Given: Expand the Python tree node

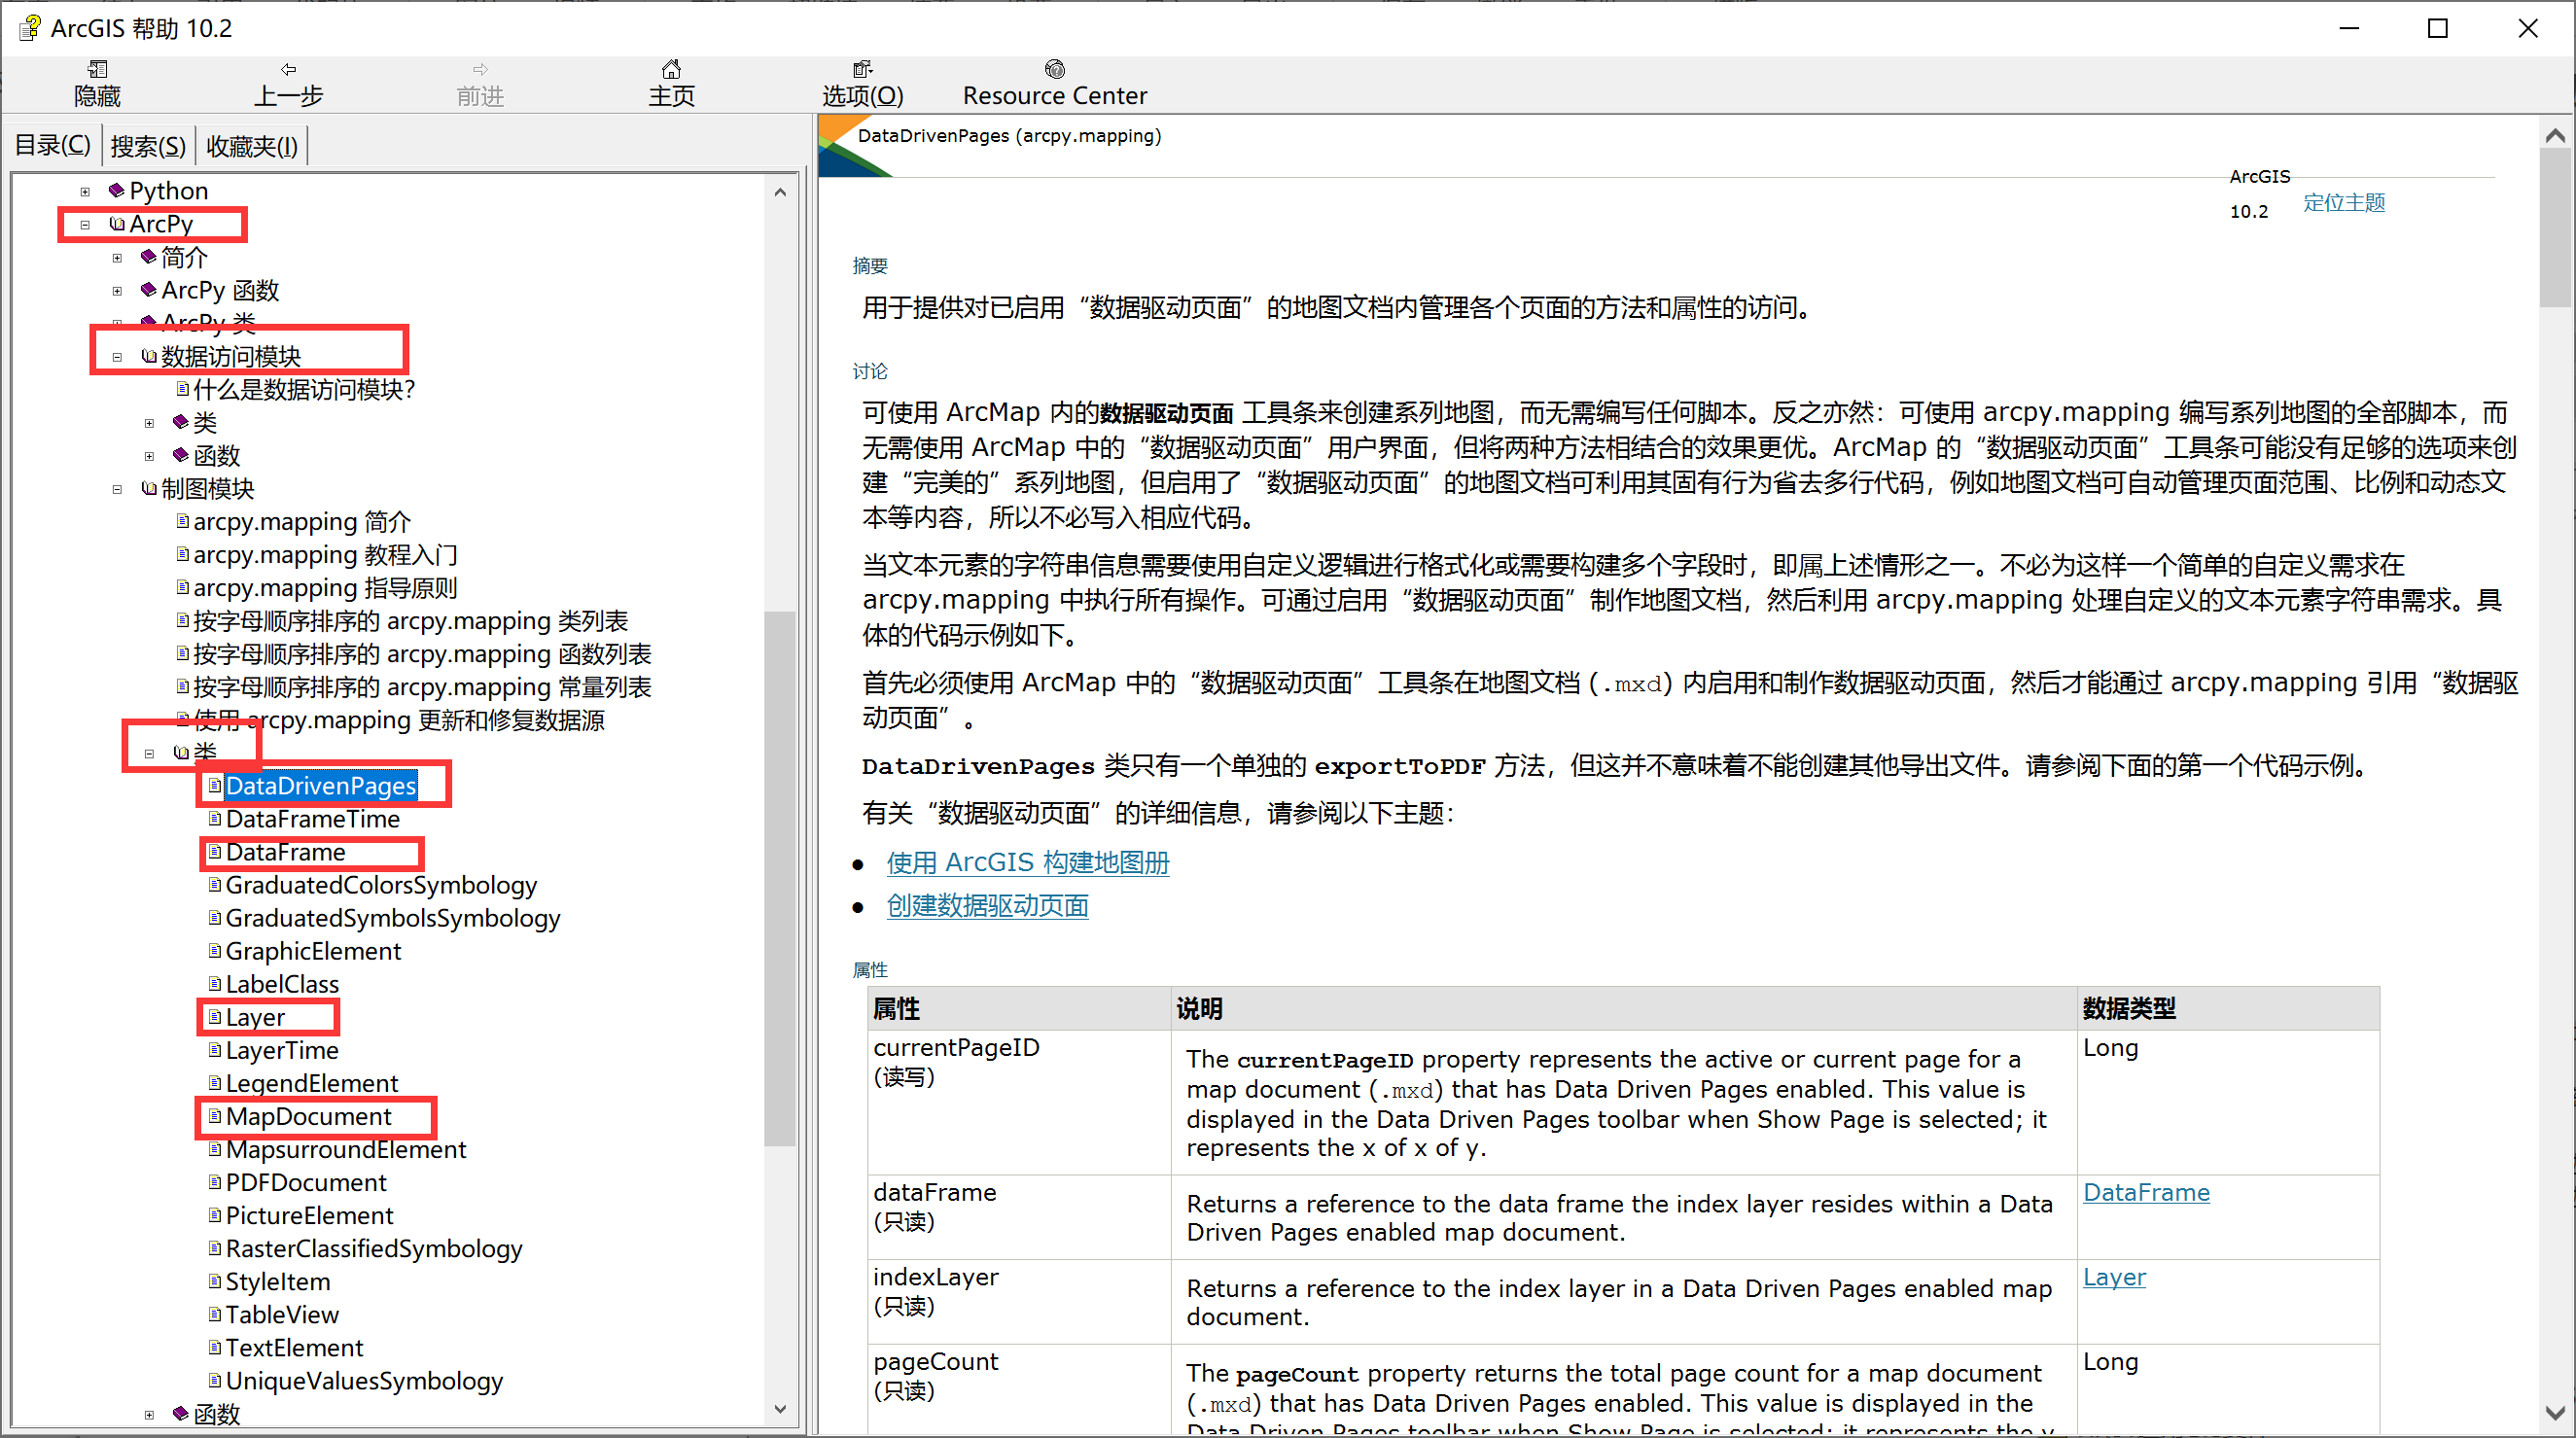Looking at the screenshot, I should [x=85, y=190].
